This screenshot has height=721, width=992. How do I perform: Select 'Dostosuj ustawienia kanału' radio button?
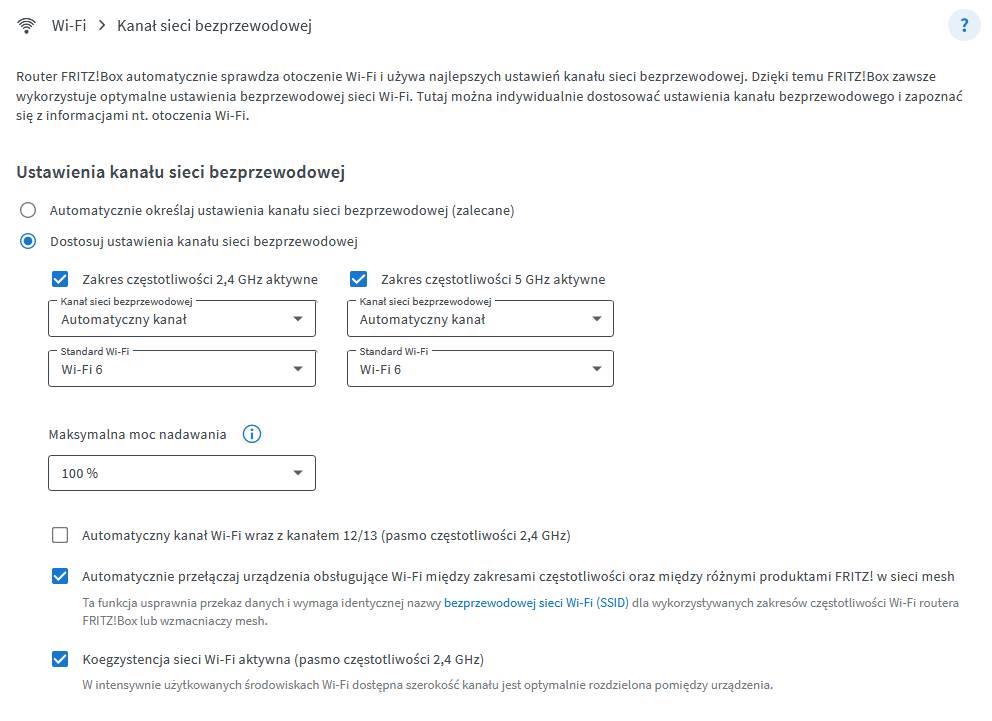pyautogui.click(x=29, y=241)
